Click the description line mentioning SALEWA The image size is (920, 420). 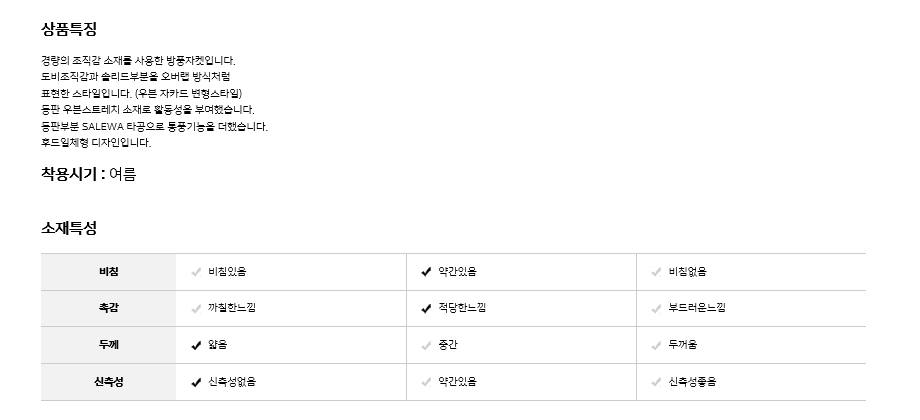(154, 126)
